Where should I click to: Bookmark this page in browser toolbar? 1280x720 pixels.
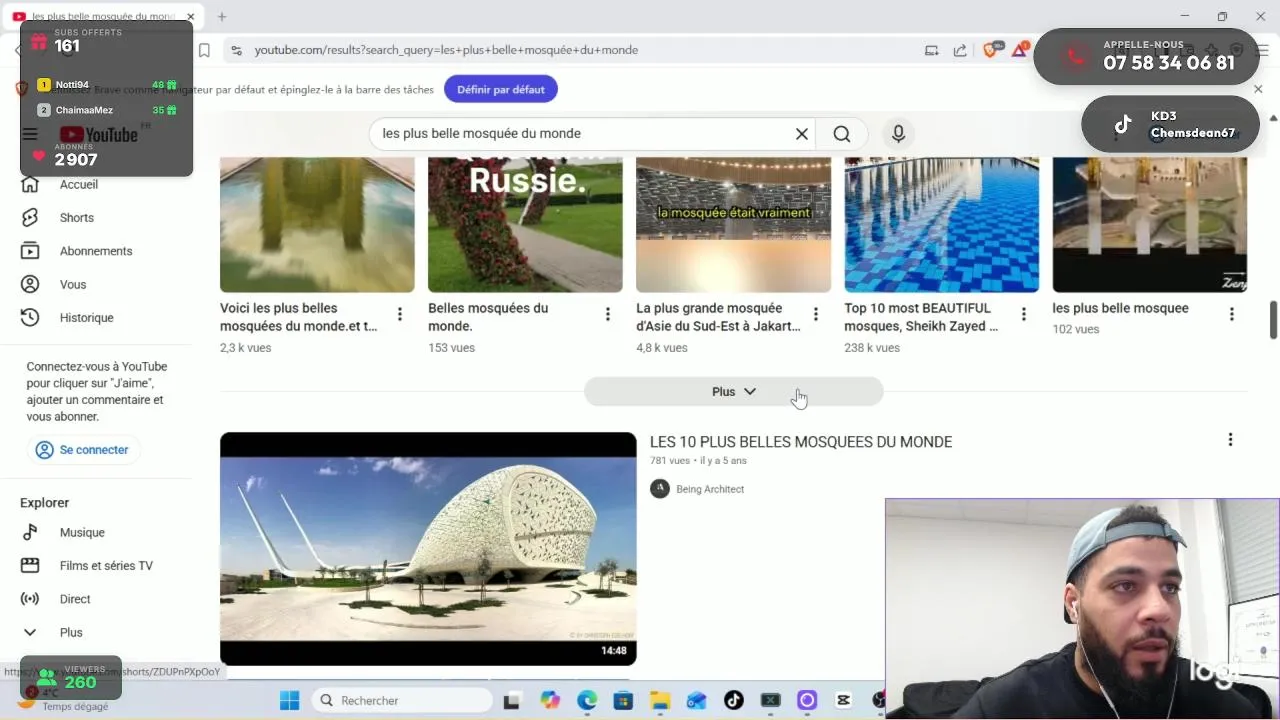tap(204, 50)
